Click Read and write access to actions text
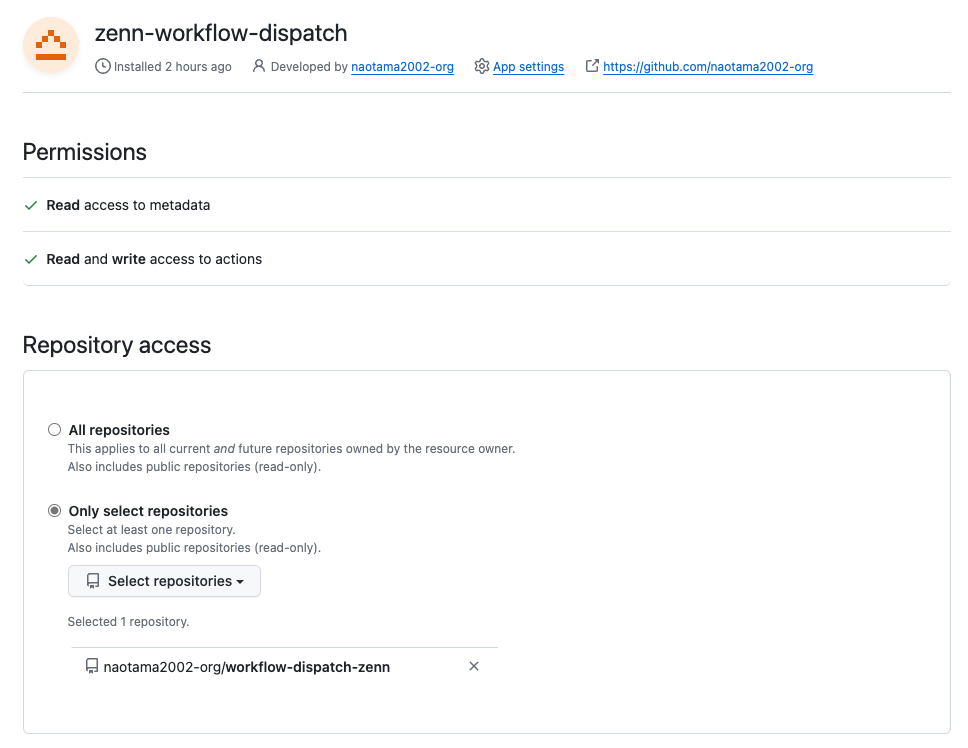 pyautogui.click(x=154, y=259)
